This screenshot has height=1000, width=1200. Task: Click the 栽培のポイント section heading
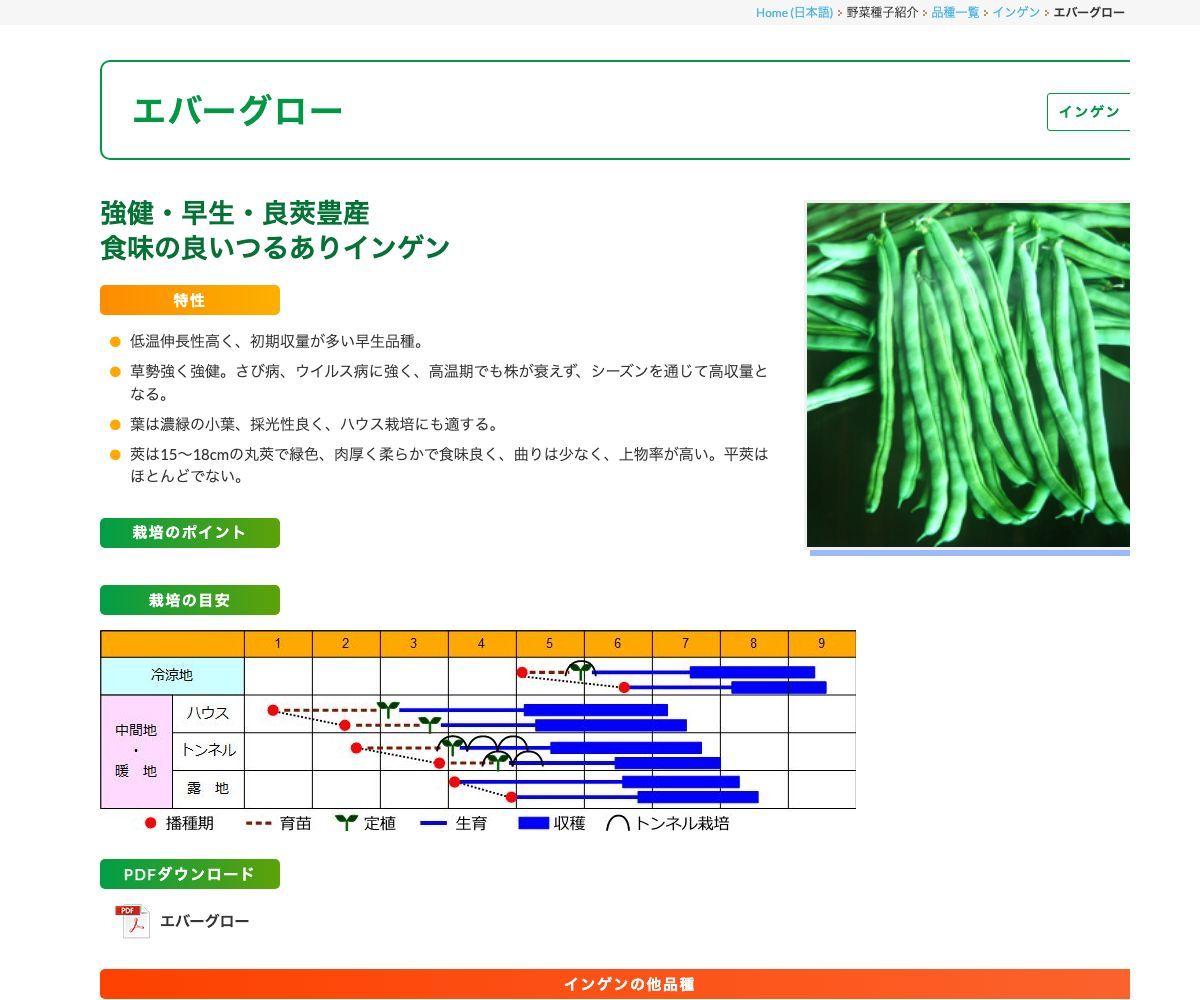tap(189, 533)
